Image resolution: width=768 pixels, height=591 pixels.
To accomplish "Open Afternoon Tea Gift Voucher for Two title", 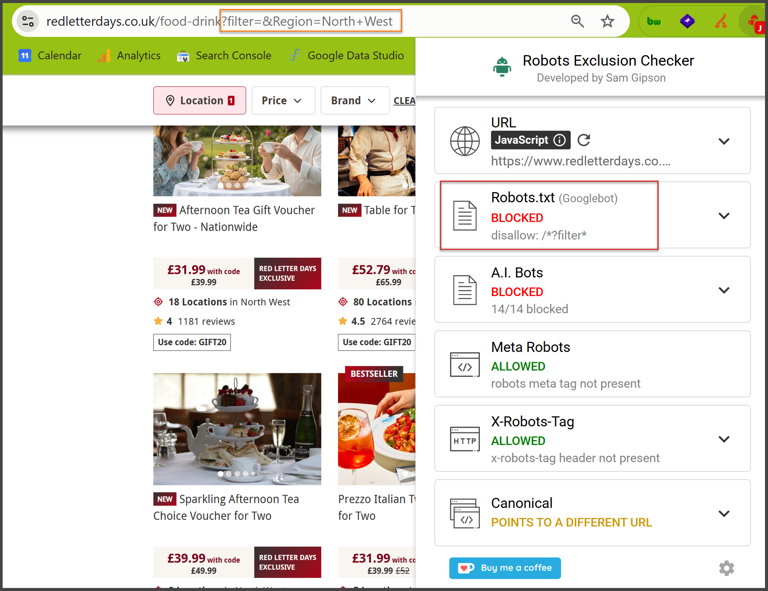I will coord(234,218).
